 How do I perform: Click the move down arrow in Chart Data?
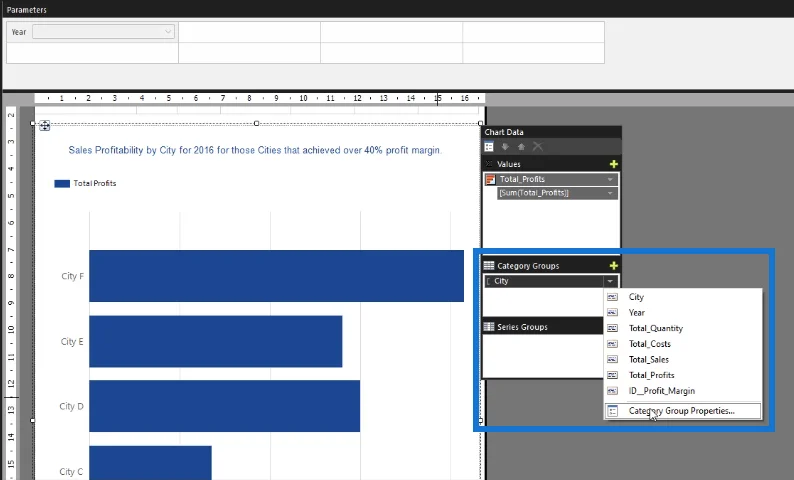[505, 147]
